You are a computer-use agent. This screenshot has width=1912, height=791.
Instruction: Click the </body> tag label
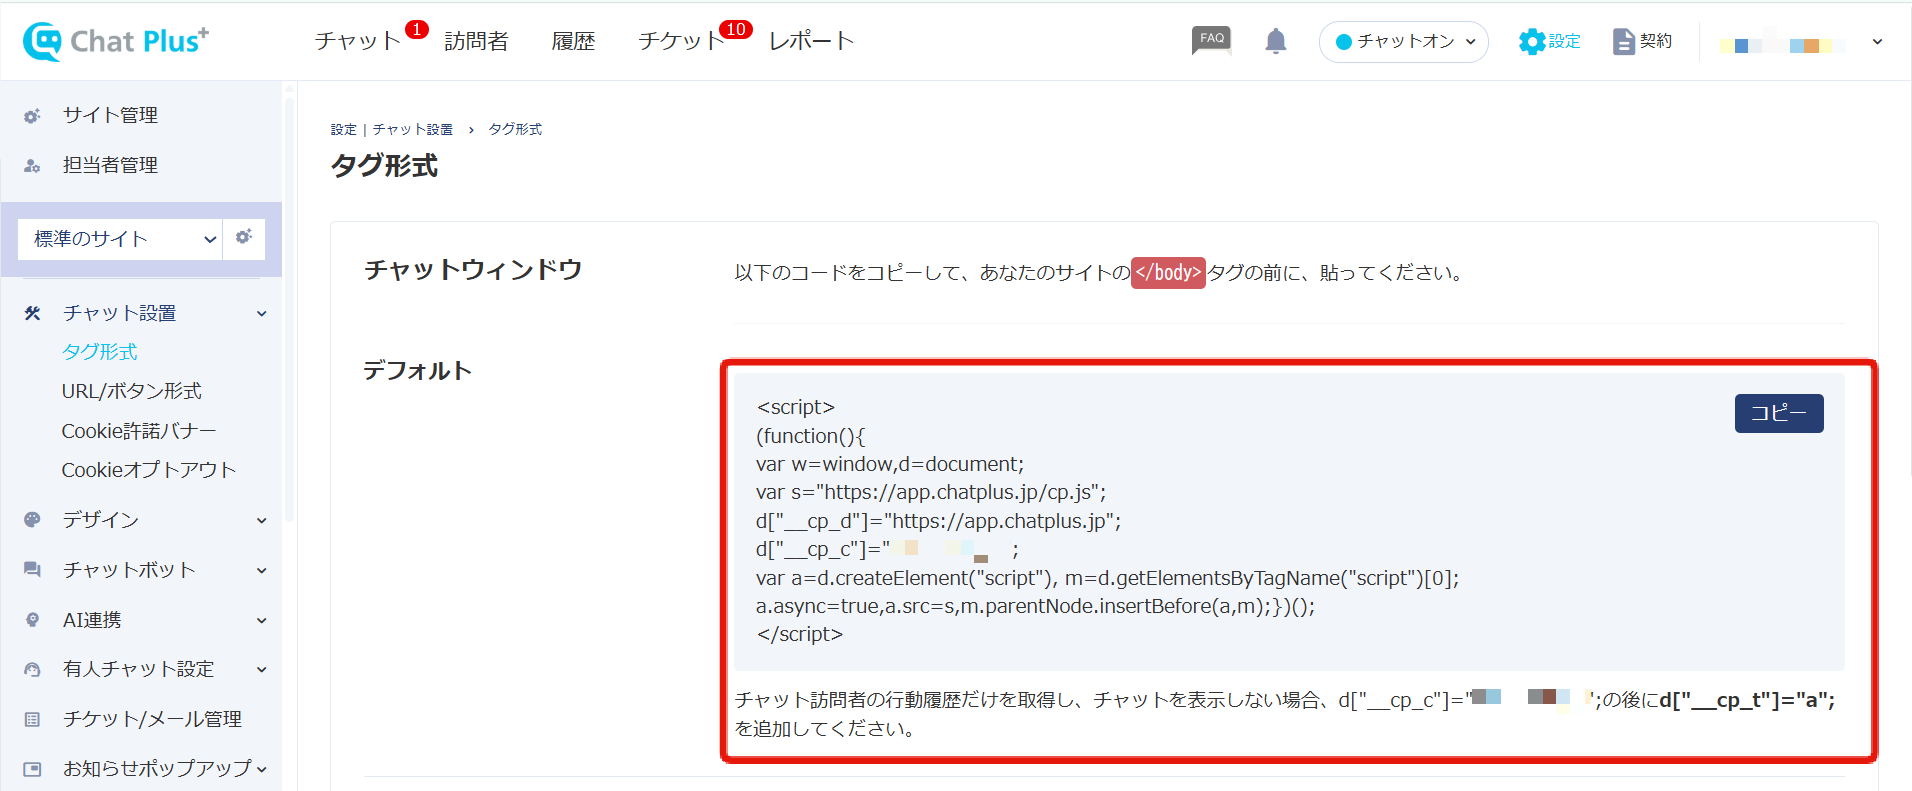point(1168,273)
